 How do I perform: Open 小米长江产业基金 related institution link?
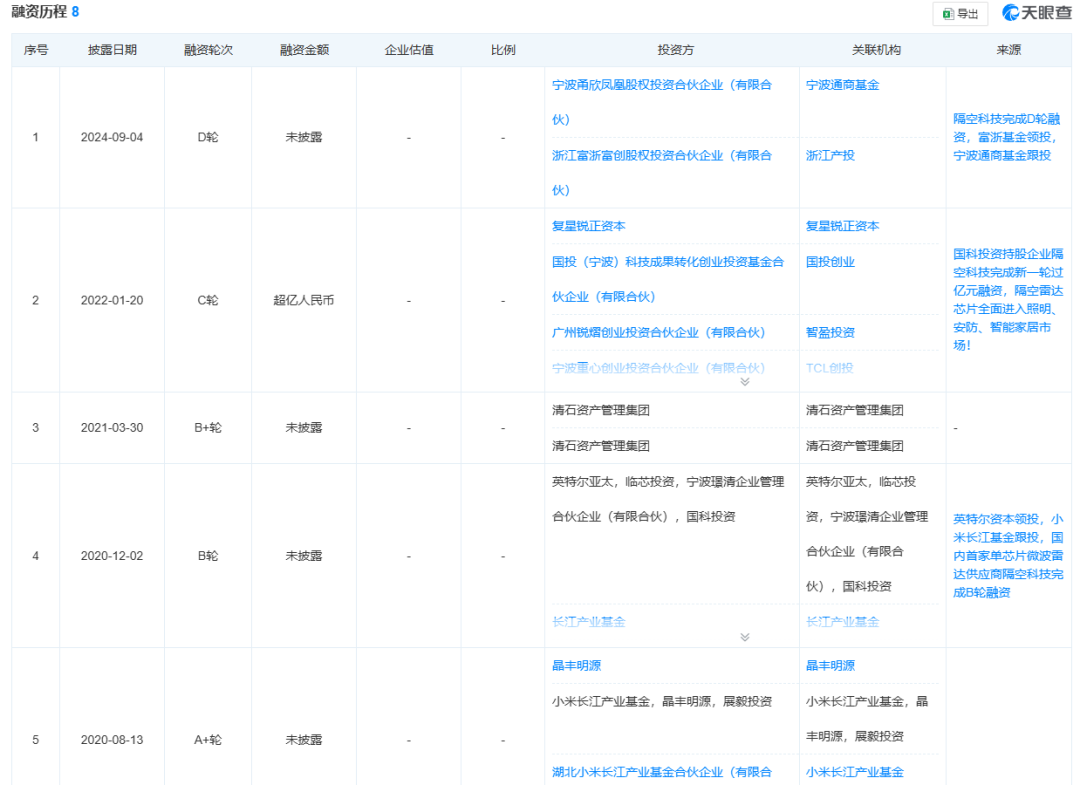pyautogui.click(x=855, y=773)
